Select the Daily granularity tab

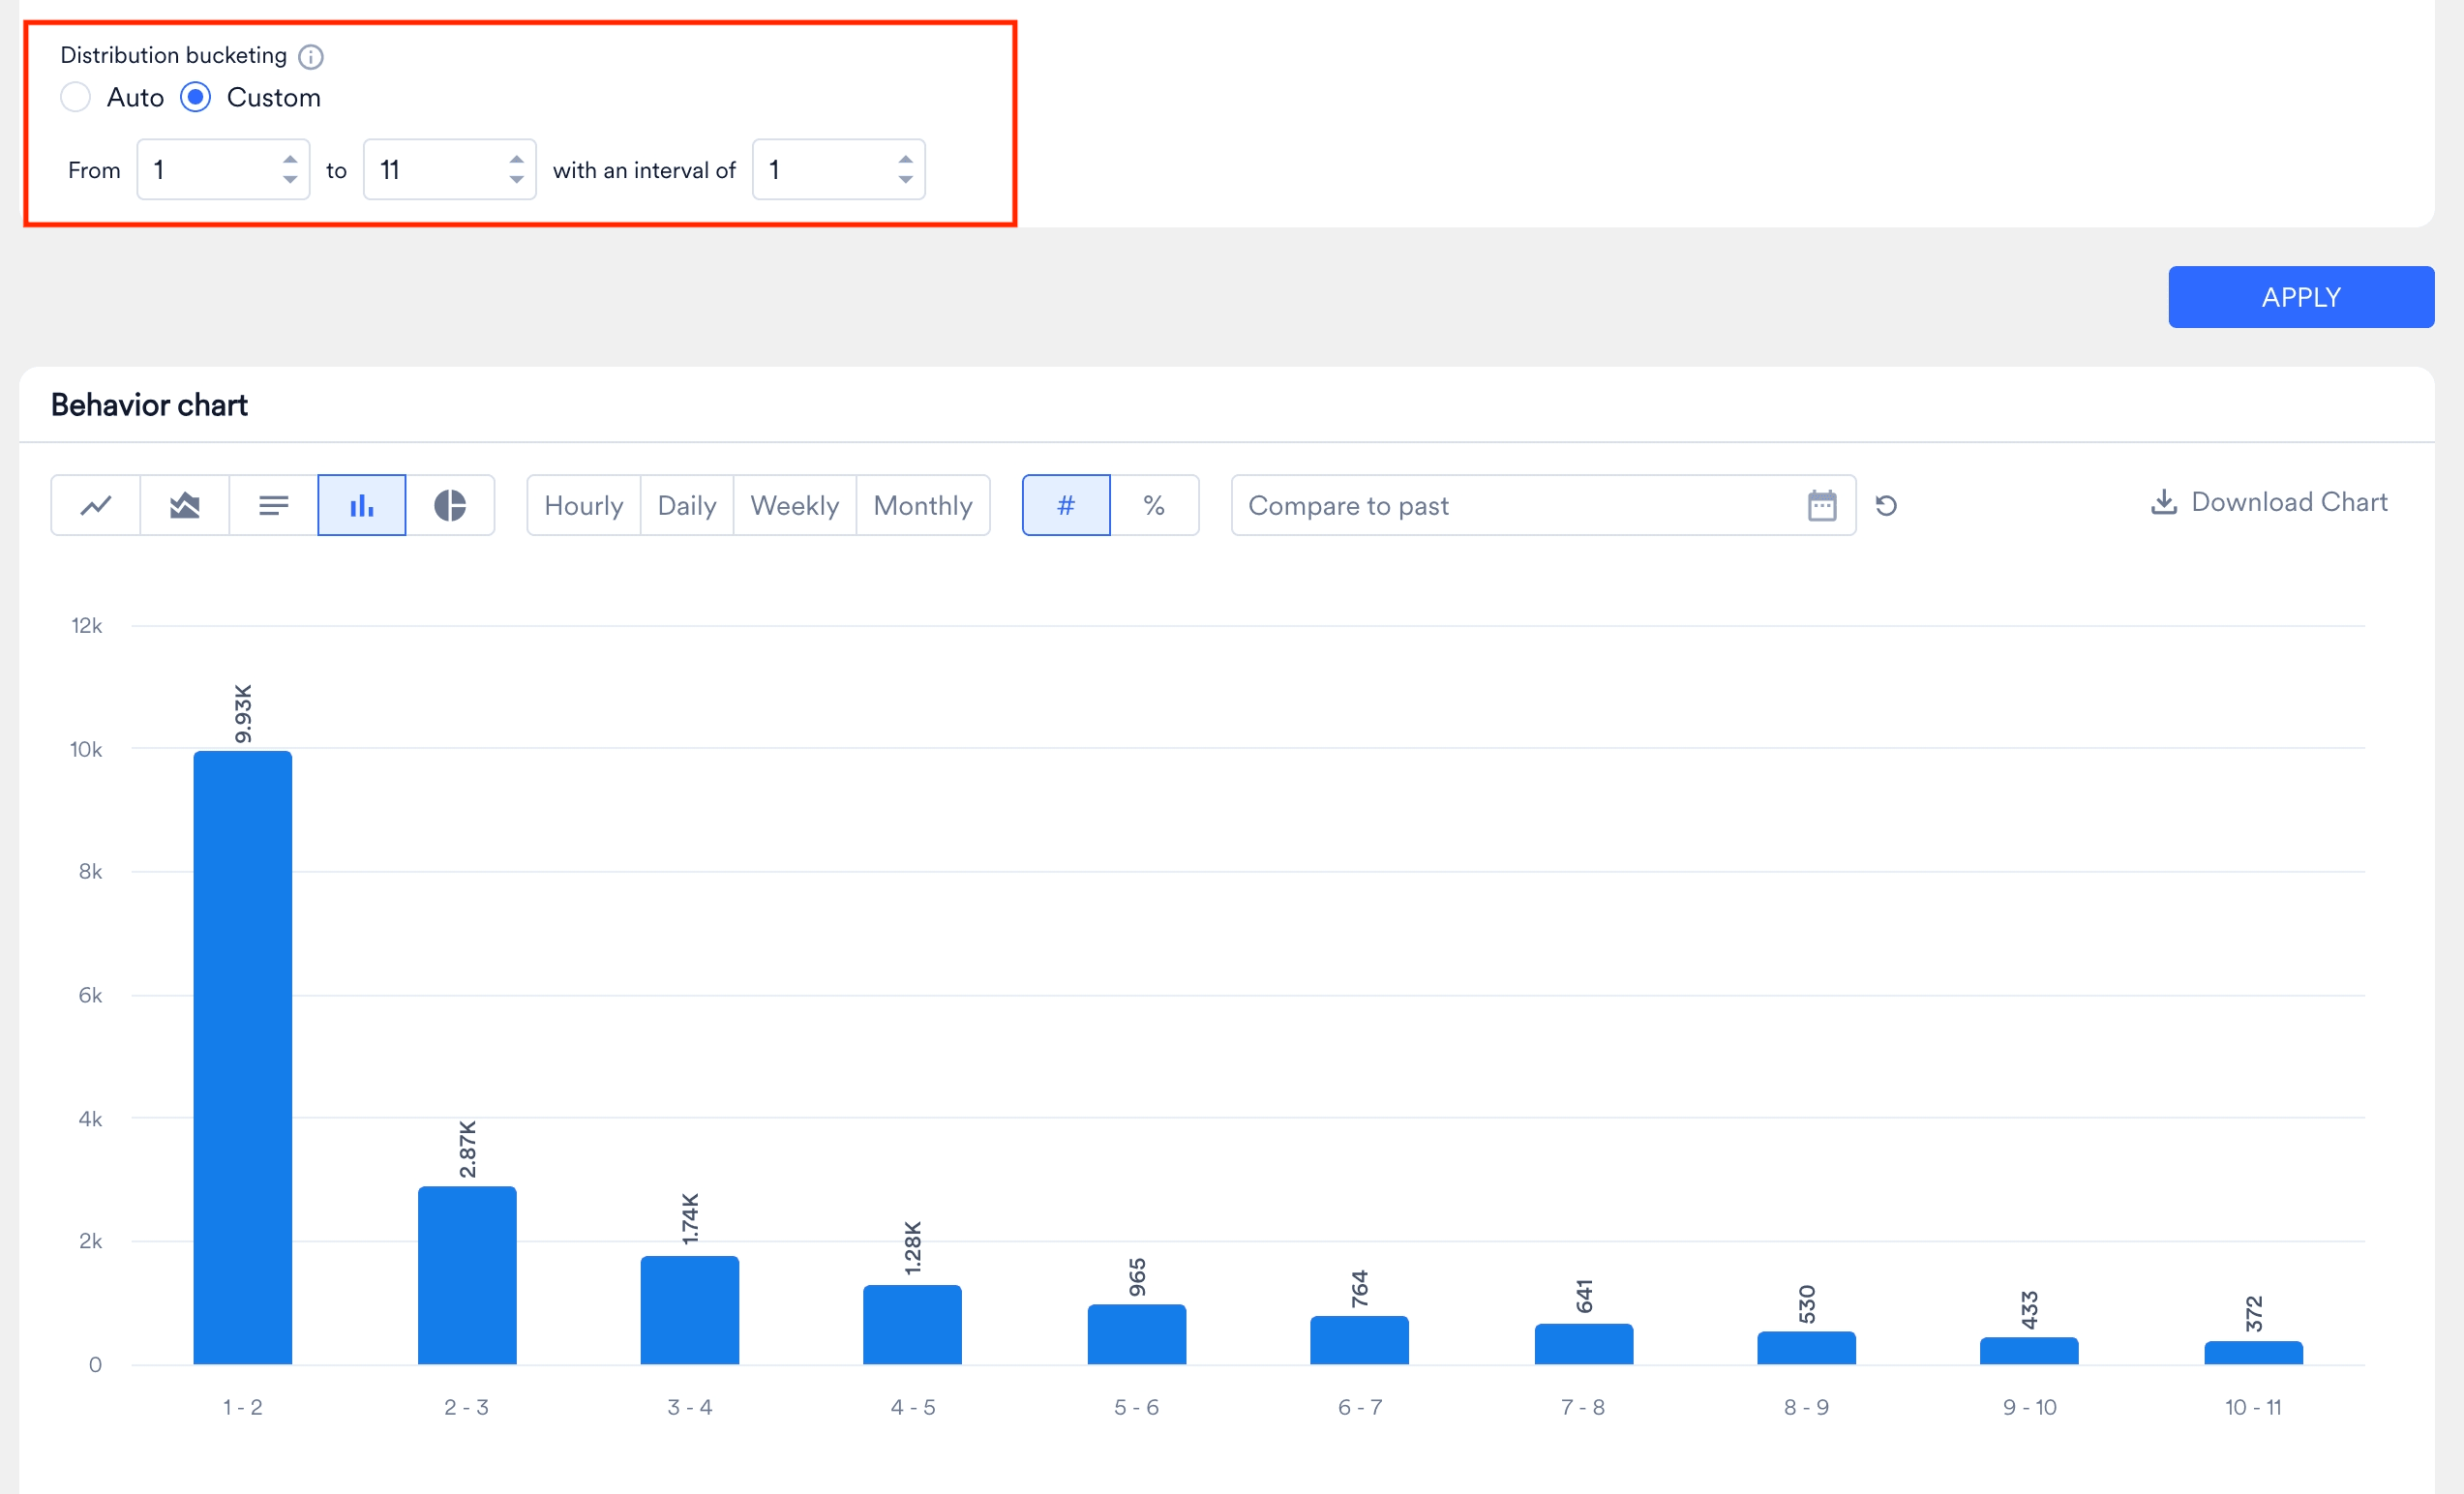point(687,505)
